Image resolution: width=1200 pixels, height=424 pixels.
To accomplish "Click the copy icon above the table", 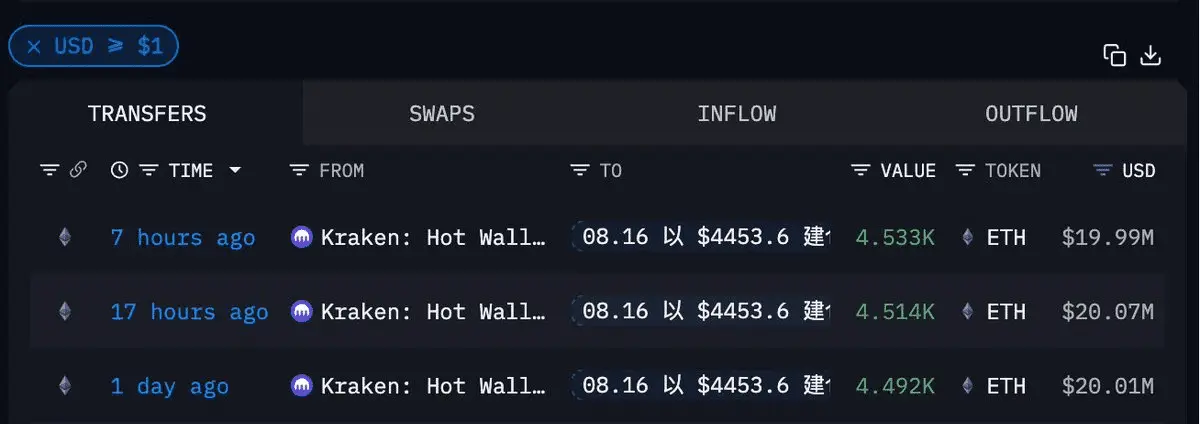I will [x=1114, y=55].
